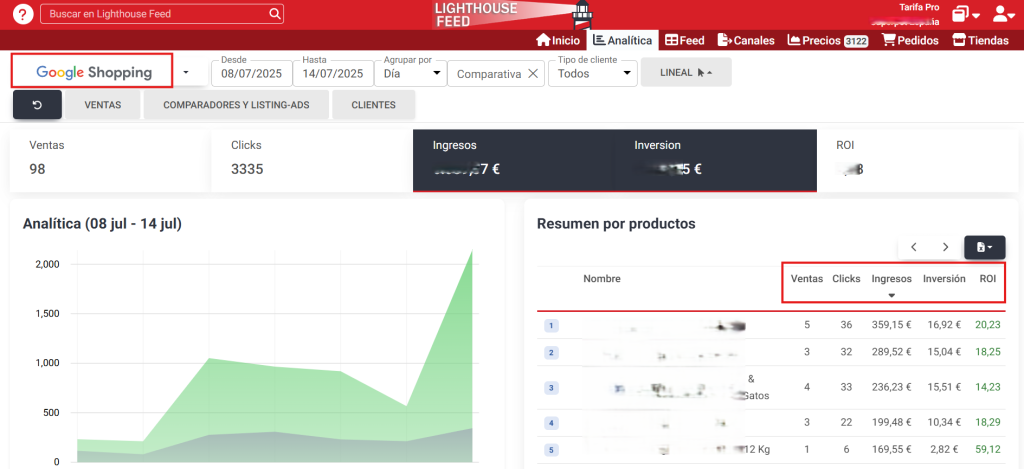Click the sort arrow under Ingresos
Viewport: 1024px width, 469px height.
pyautogui.click(x=891, y=295)
